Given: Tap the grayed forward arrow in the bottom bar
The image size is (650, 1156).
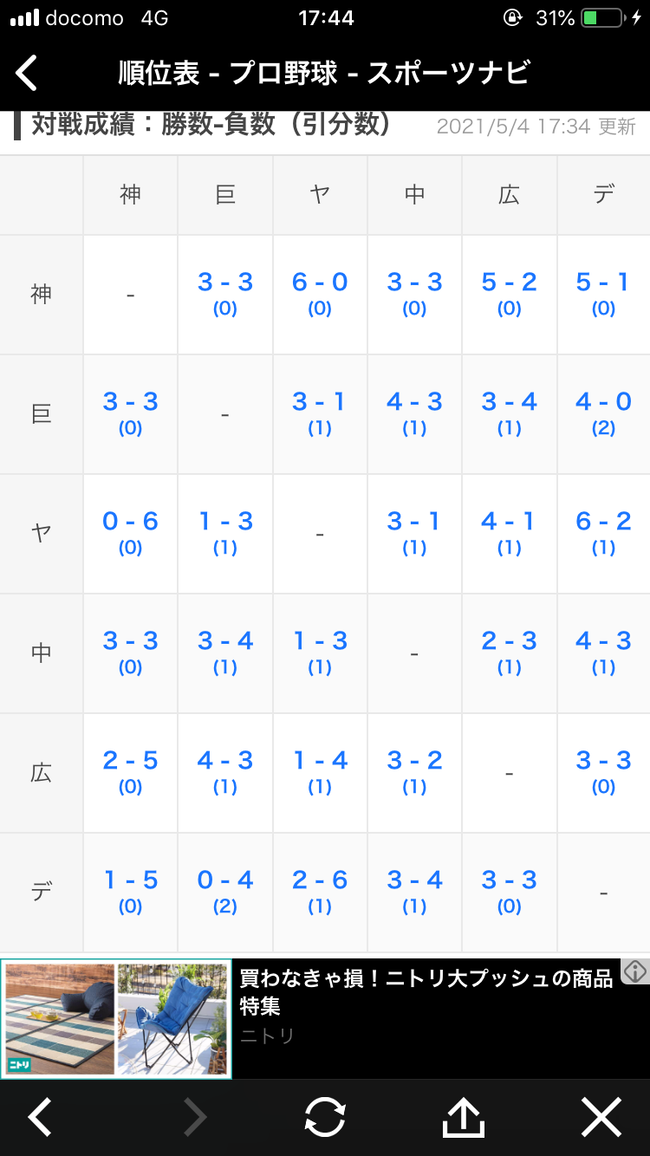Looking at the screenshot, I should click(196, 1117).
